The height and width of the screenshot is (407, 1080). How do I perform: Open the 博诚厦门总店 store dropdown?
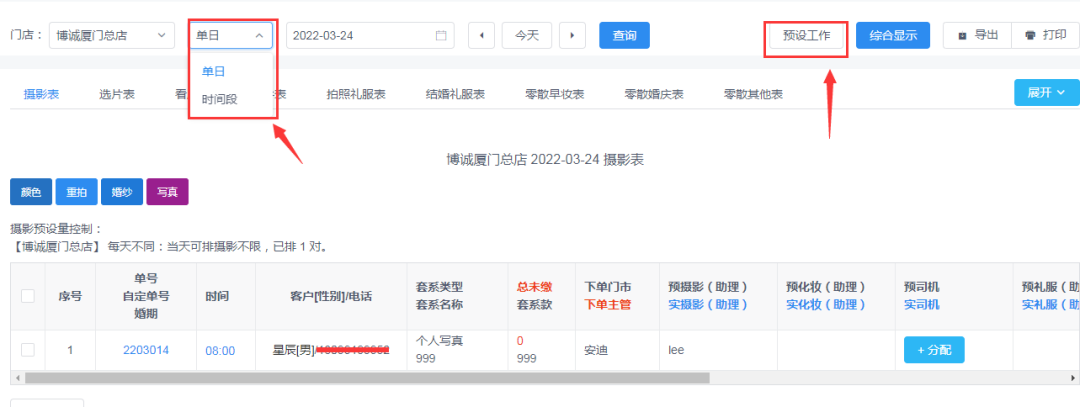click(x=112, y=36)
